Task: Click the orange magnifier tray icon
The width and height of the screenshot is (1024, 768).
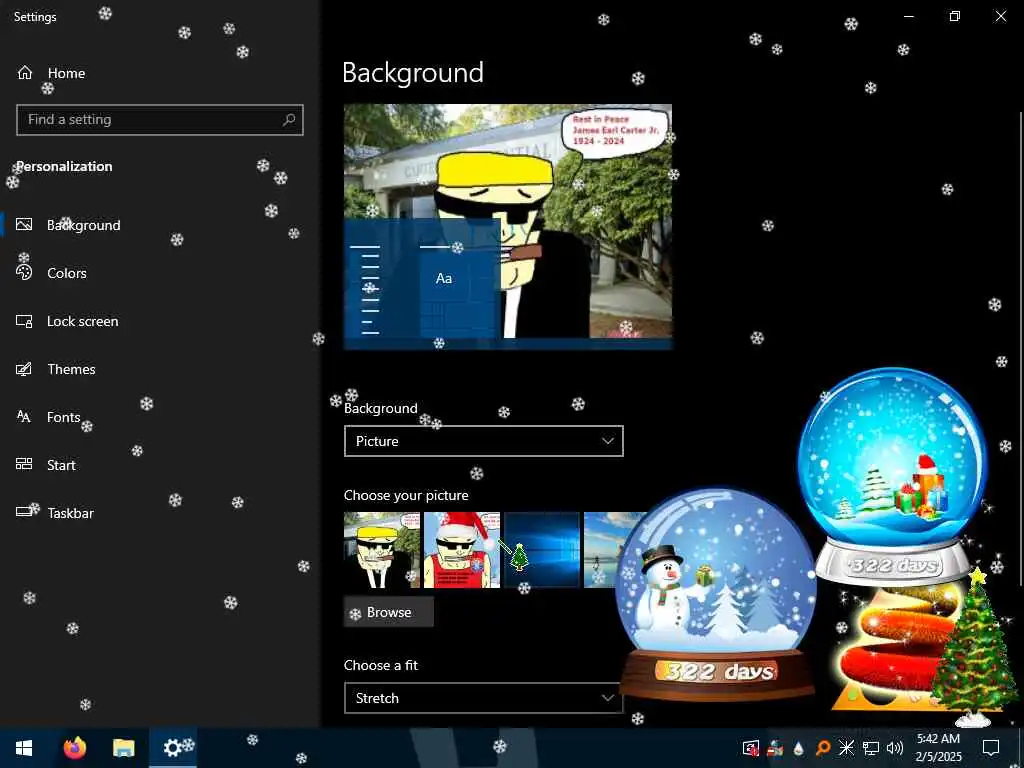Action: pyautogui.click(x=823, y=748)
